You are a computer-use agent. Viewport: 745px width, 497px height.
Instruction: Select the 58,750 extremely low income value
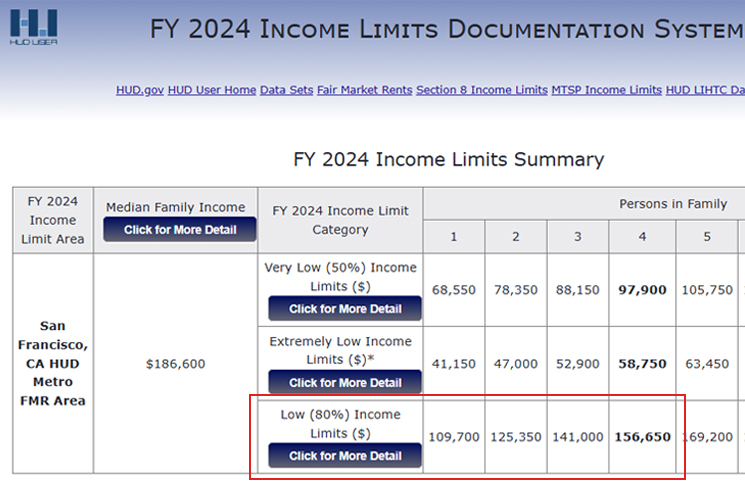coord(642,364)
